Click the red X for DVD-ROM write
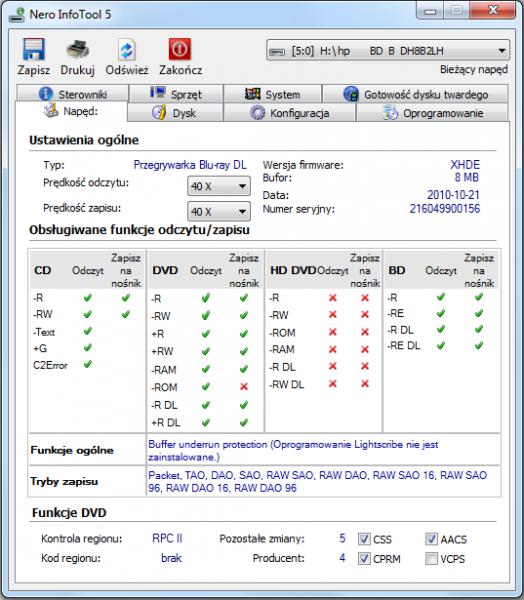524x600 pixels. point(244,386)
